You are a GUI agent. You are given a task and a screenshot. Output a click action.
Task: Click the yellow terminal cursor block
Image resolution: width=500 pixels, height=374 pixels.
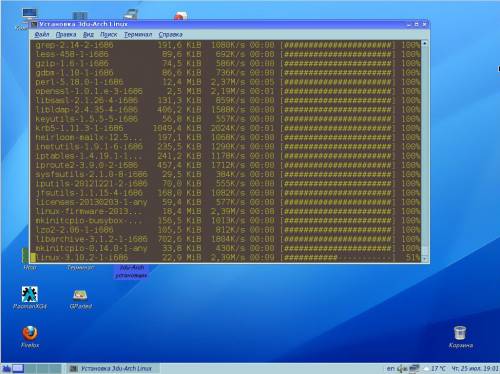[x=33, y=257]
